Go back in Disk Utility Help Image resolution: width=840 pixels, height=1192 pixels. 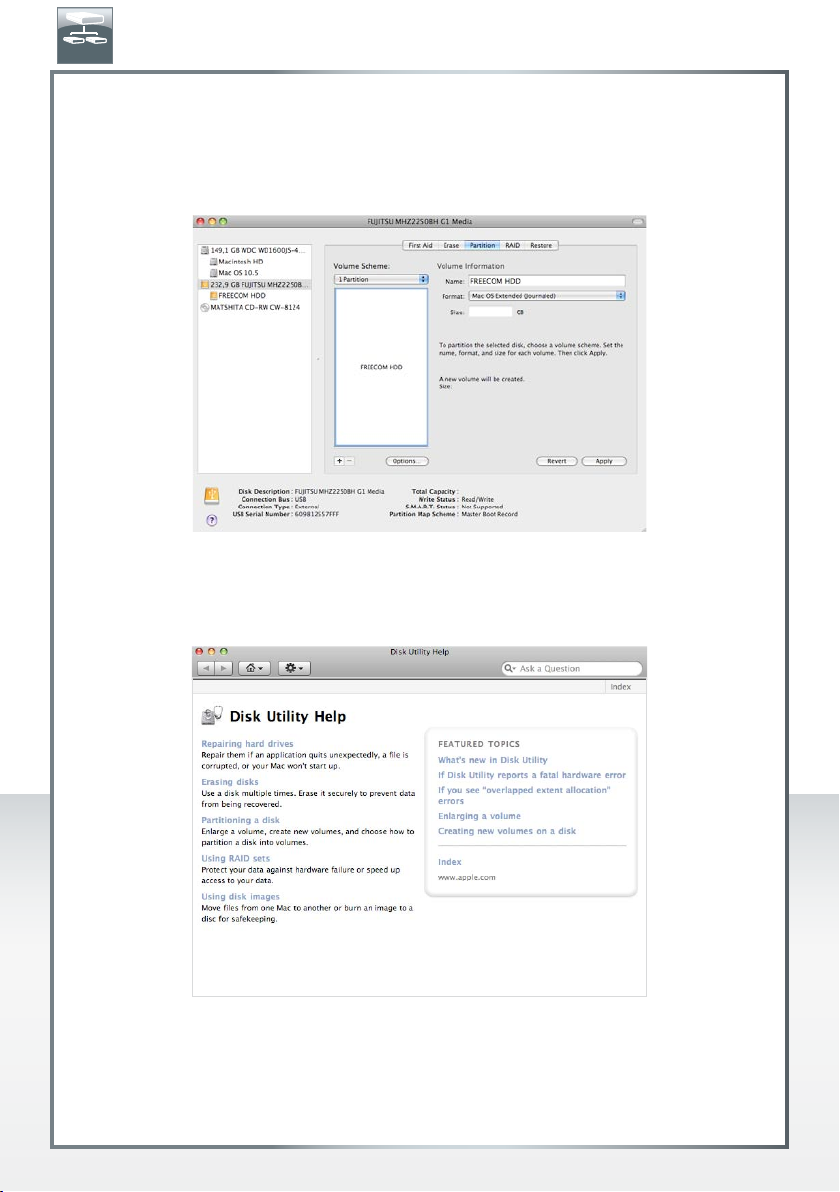click(206, 668)
